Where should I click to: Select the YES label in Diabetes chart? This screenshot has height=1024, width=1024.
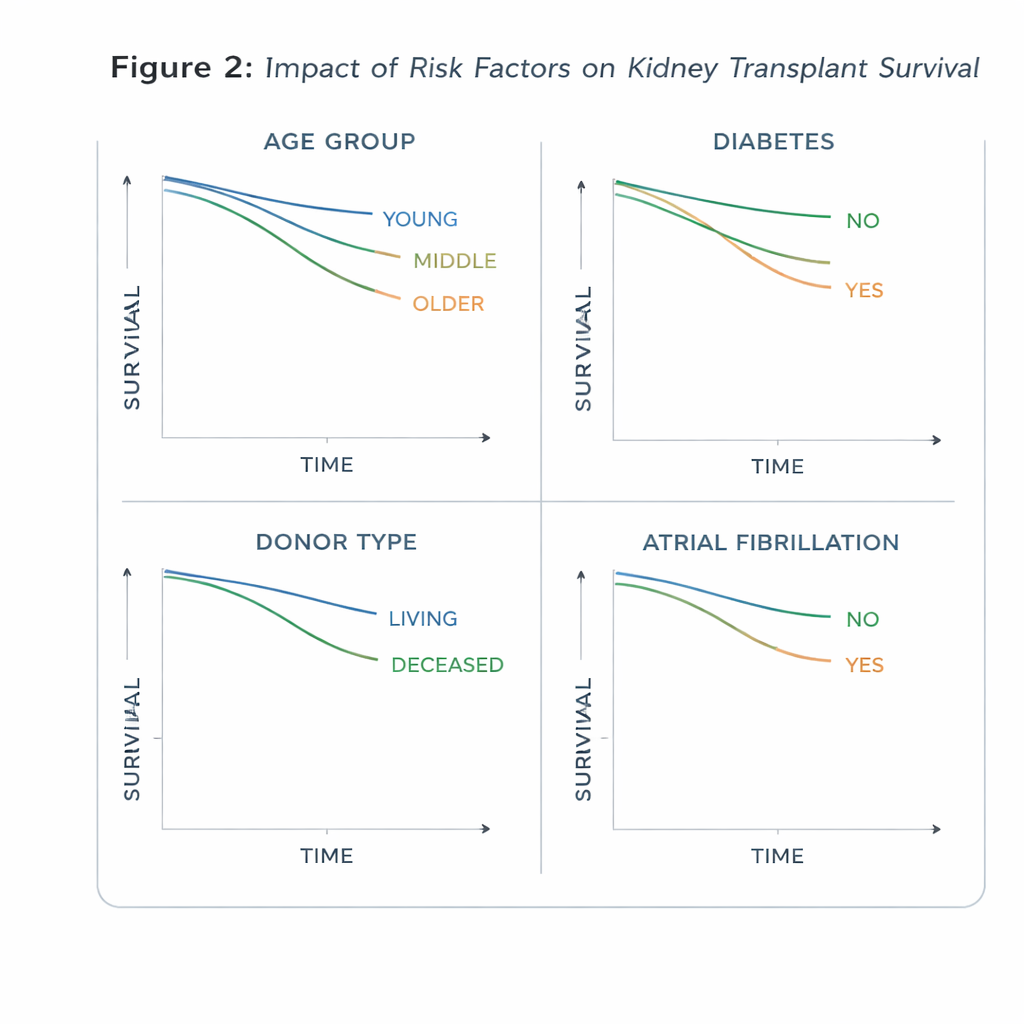tap(864, 291)
